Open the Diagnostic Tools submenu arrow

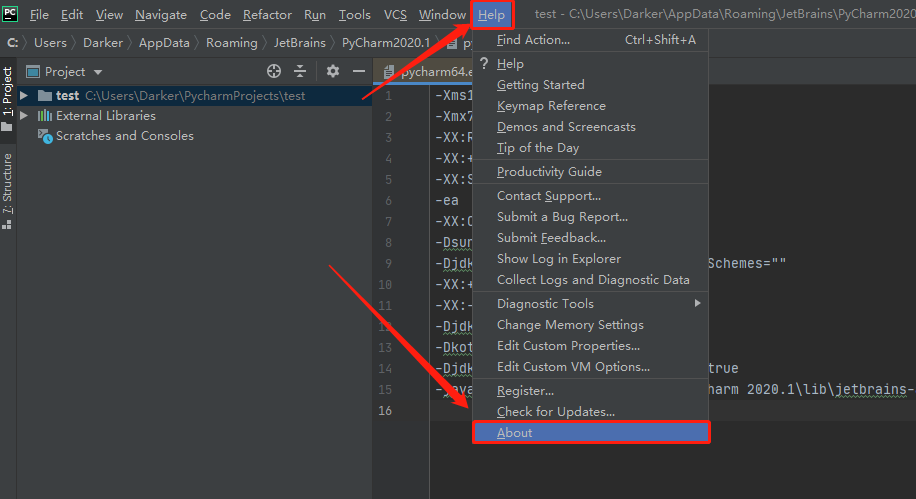coord(697,303)
